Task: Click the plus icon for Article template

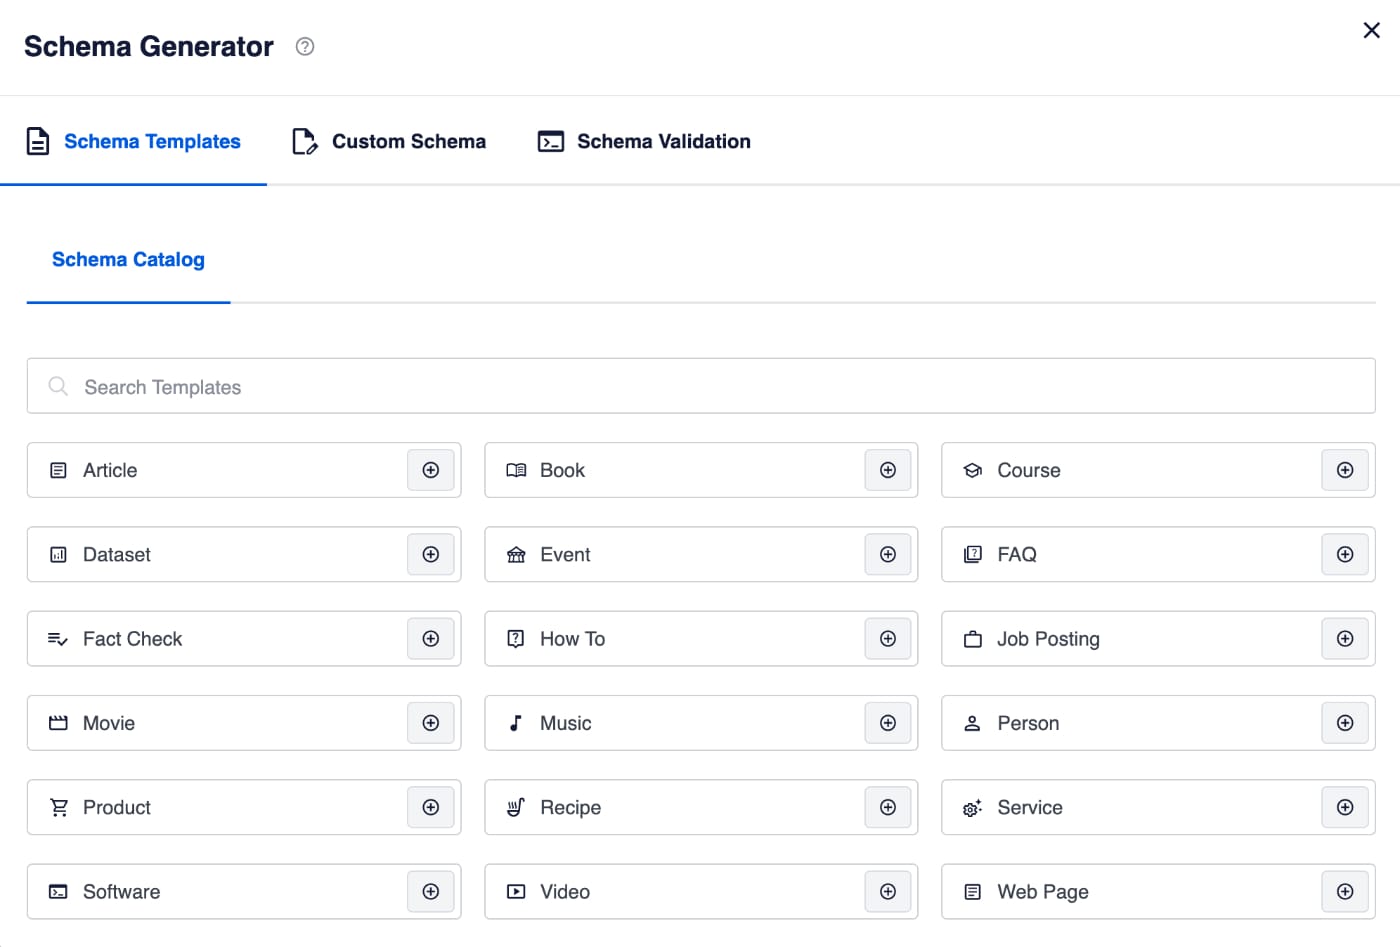Action: [x=431, y=470]
